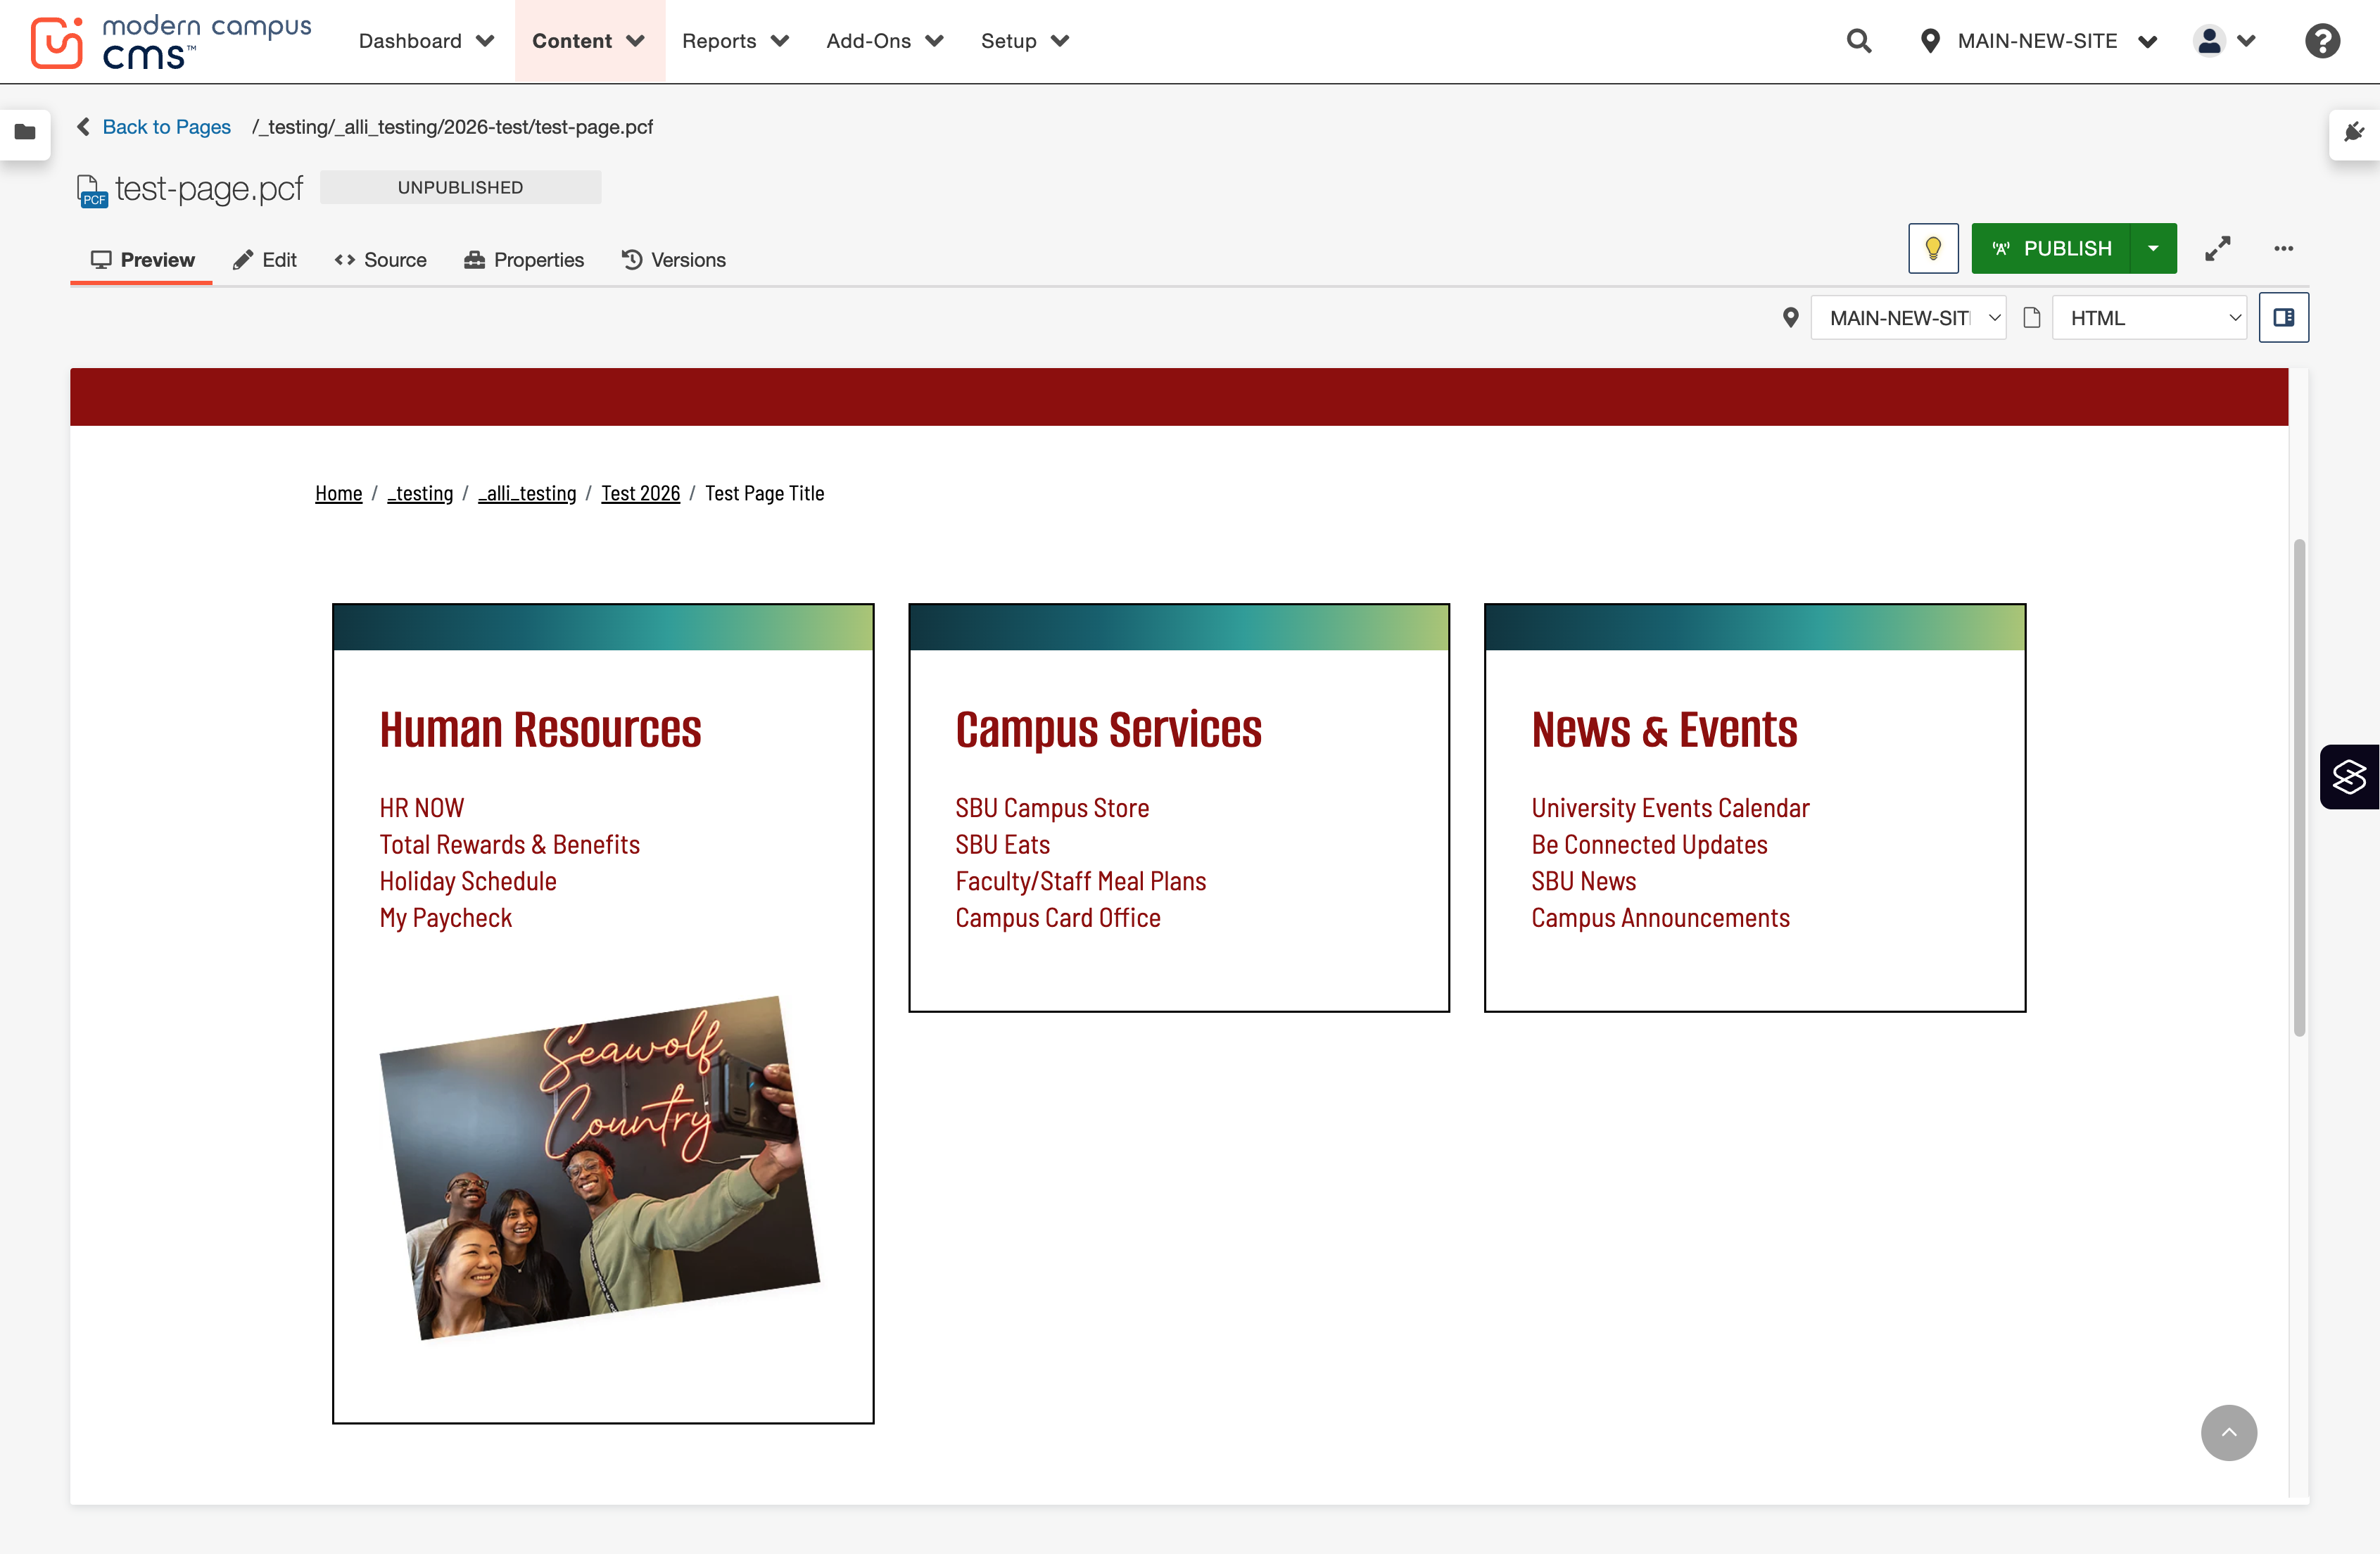Open the HTML output format select
The height and width of the screenshot is (1554, 2380).
point(2149,317)
